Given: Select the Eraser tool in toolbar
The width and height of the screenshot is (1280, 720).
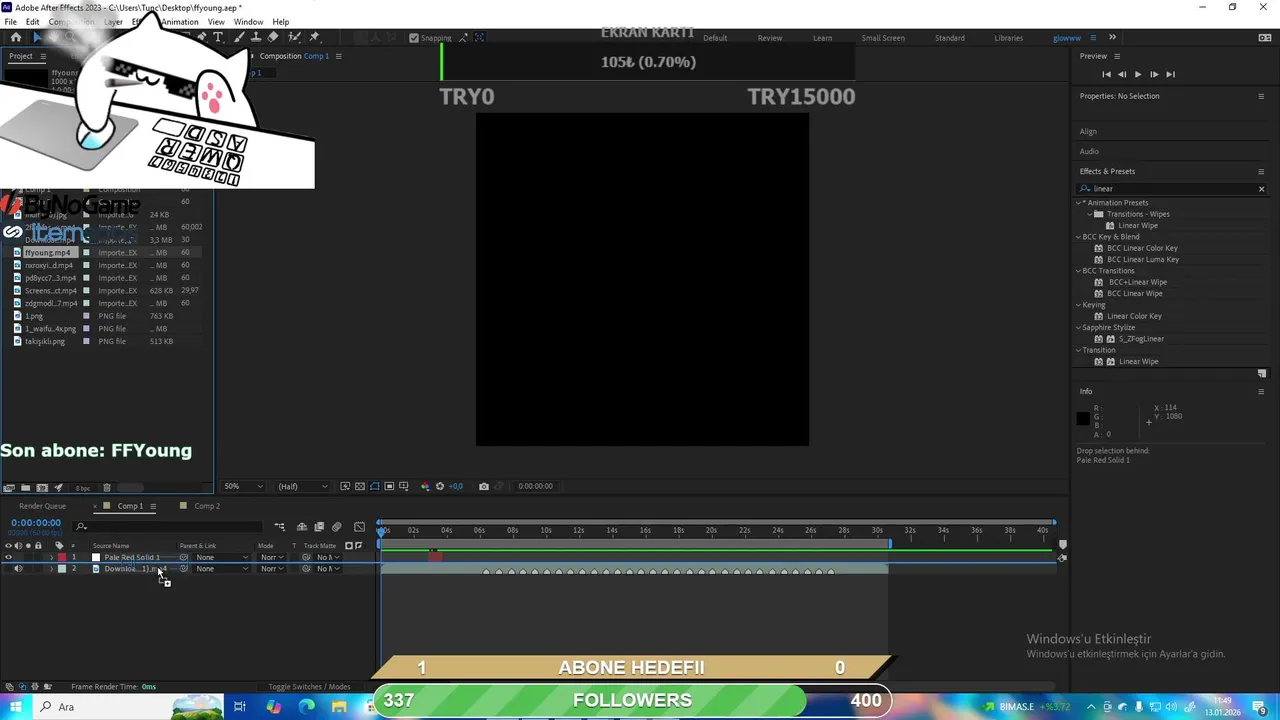Looking at the screenshot, I should point(273,37).
